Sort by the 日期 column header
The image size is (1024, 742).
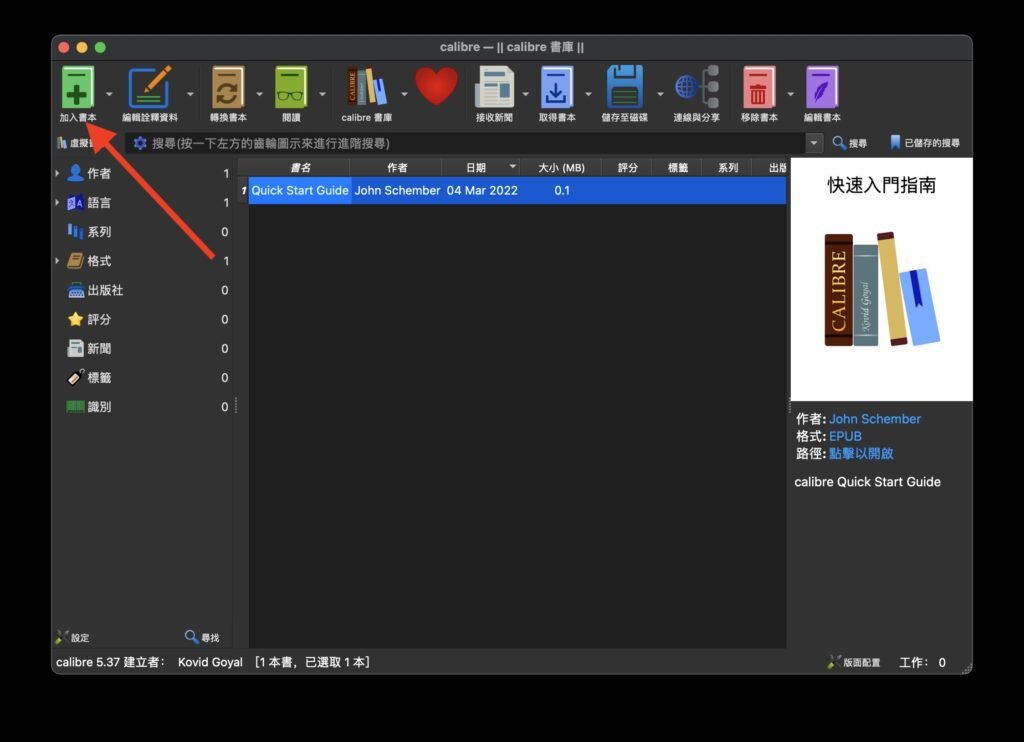pos(476,168)
